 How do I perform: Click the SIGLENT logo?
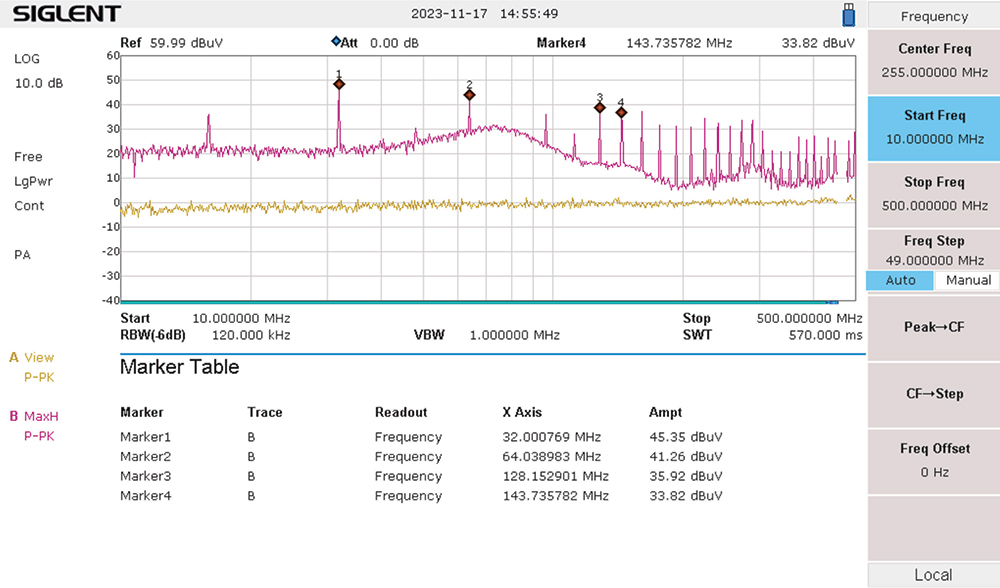click(65, 13)
